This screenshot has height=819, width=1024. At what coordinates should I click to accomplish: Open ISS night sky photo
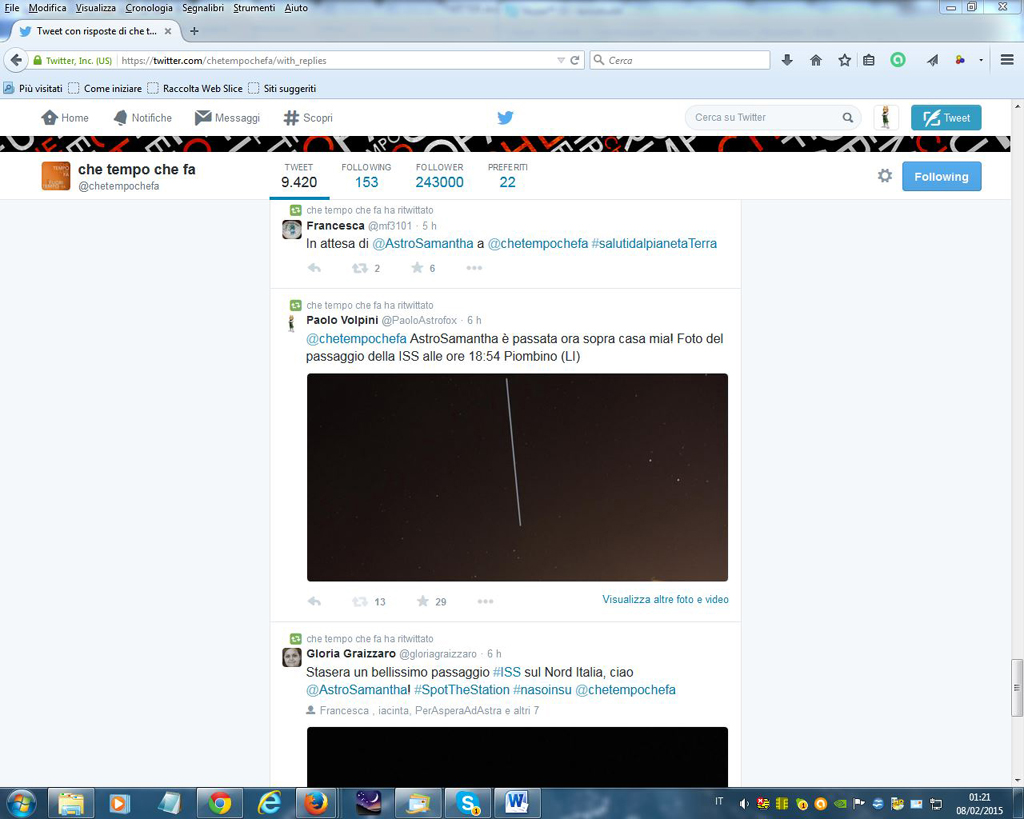(517, 477)
